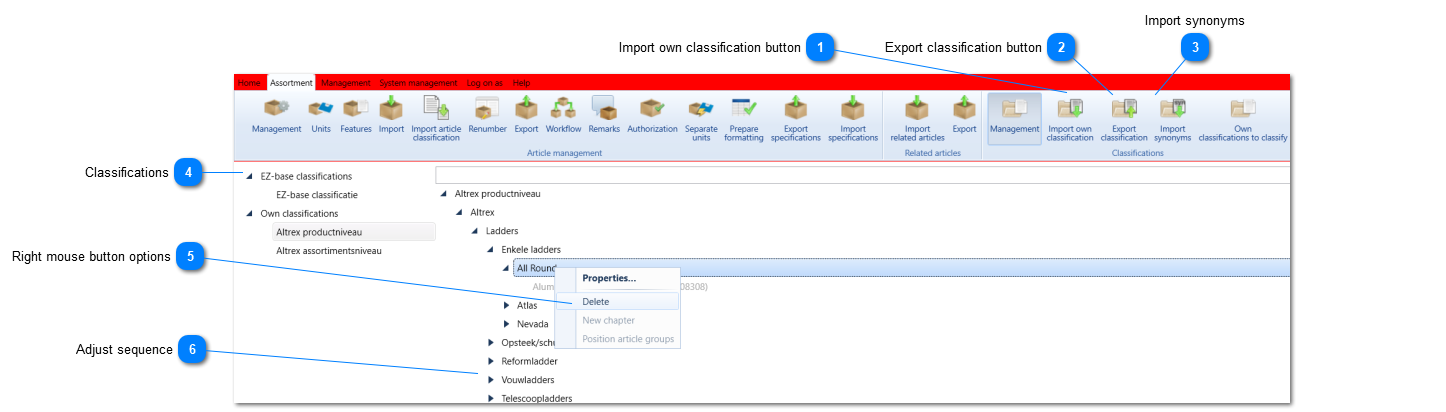The image size is (1446, 412).
Task: Collapse the Enkele ladders node
Action: [x=491, y=250]
